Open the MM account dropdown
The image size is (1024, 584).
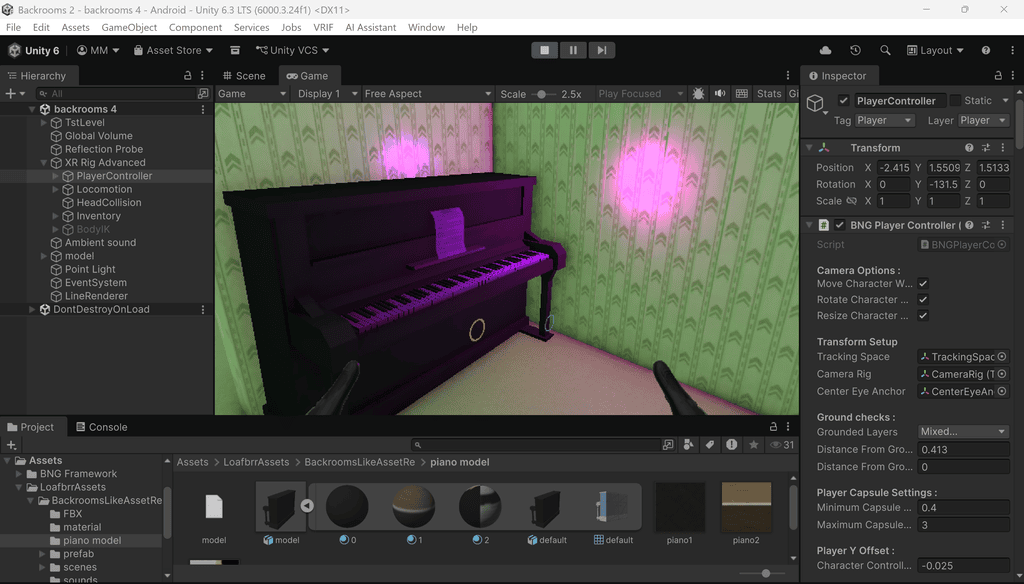click(x=98, y=50)
